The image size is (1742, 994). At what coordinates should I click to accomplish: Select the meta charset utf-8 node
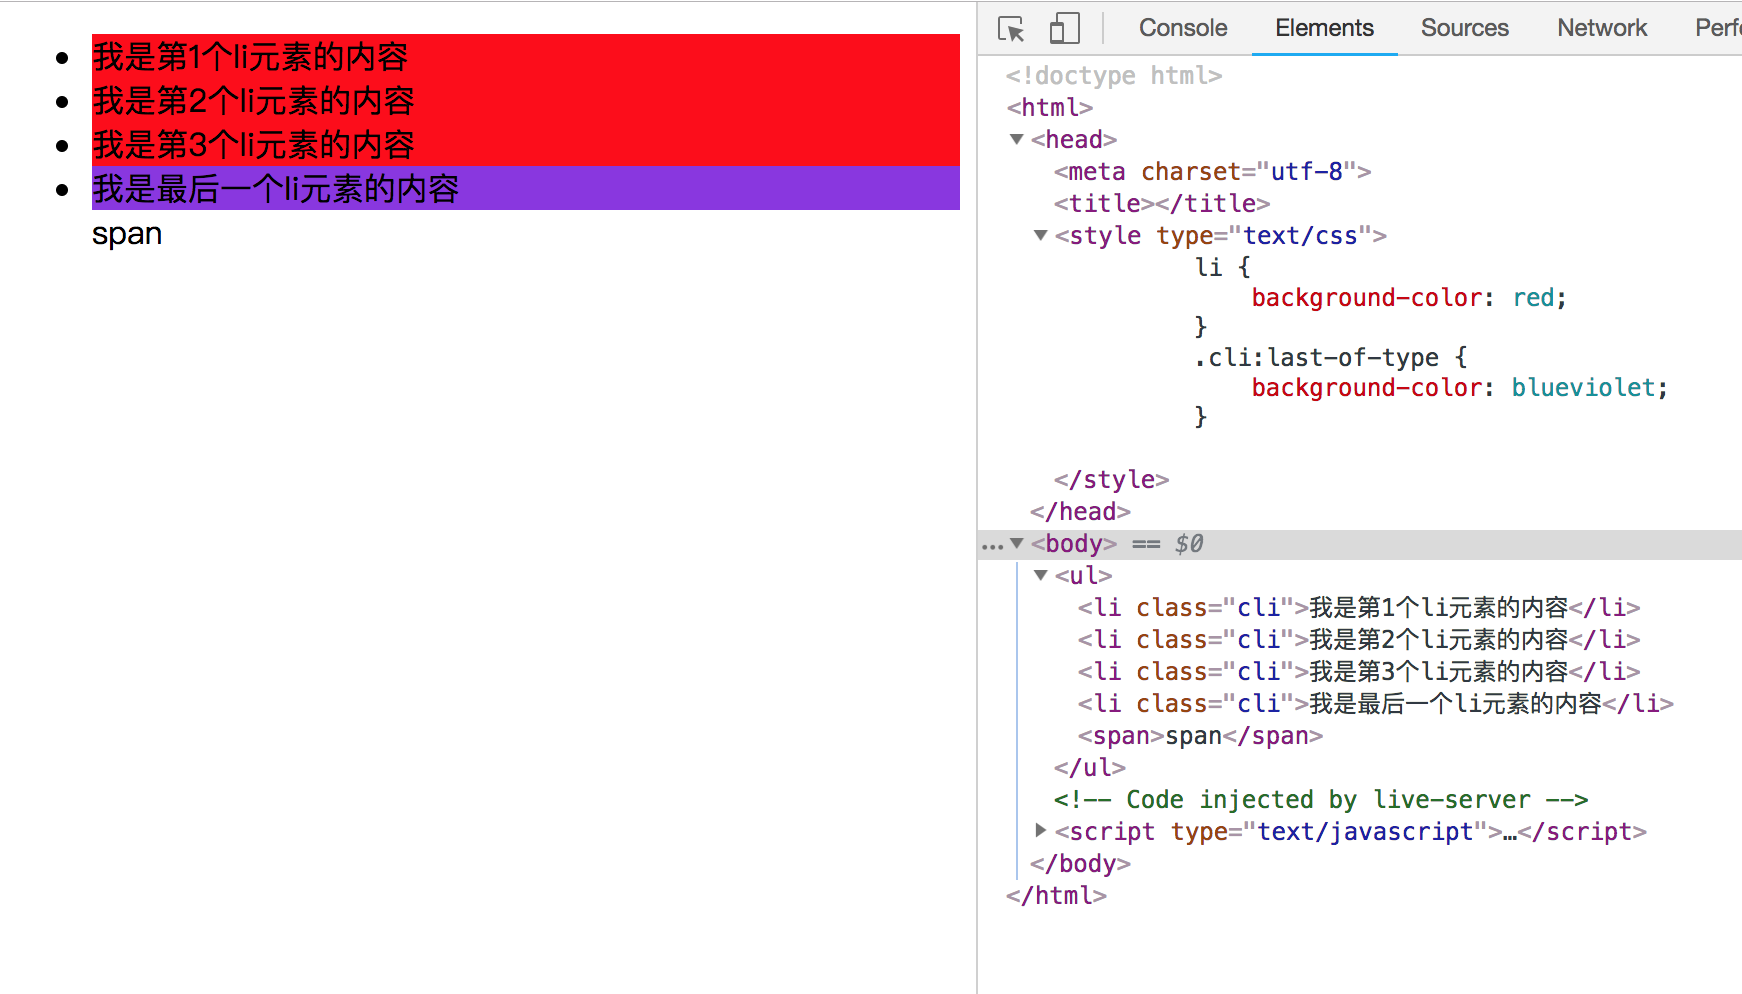click(1212, 172)
